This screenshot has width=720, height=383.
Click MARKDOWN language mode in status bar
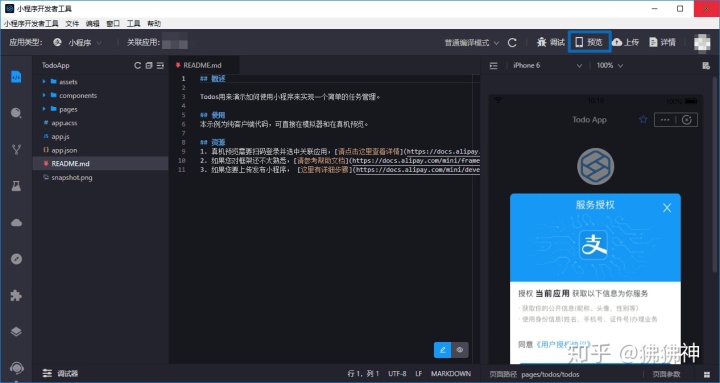pyautogui.click(x=451, y=374)
